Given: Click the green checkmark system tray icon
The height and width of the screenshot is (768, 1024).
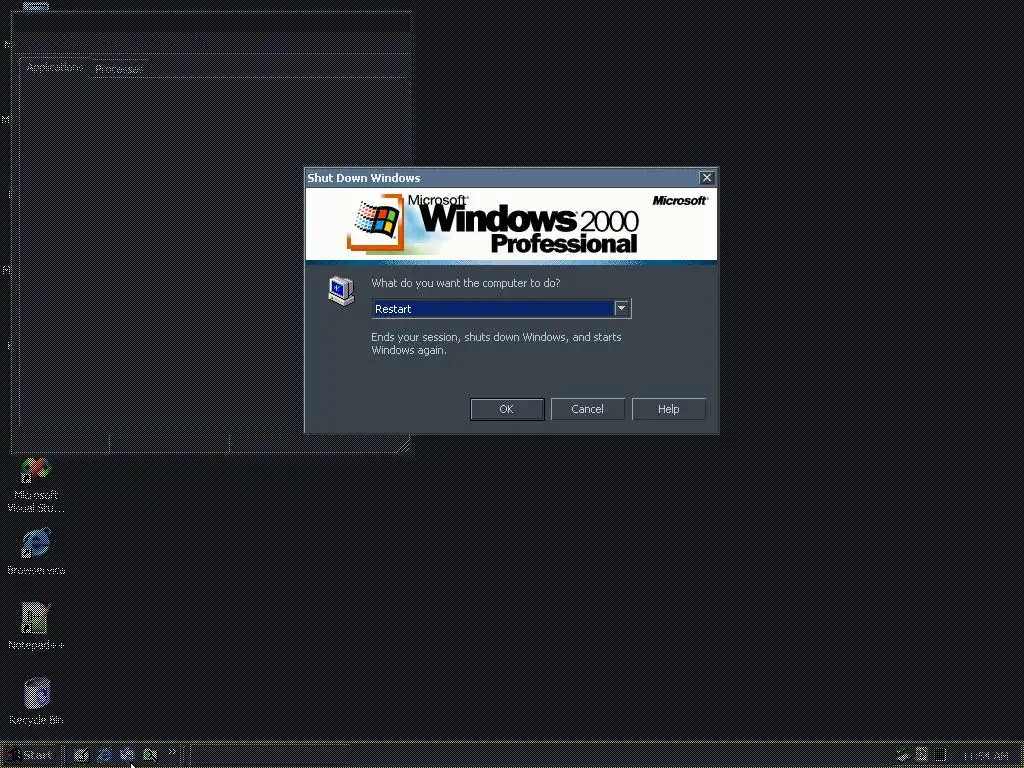Looking at the screenshot, I should 903,755.
